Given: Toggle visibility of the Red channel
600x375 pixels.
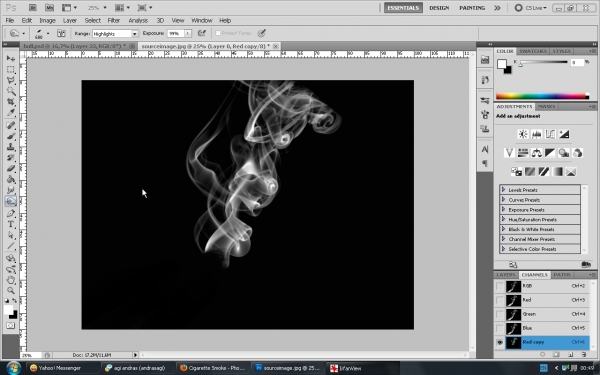Looking at the screenshot, I should pos(499,300).
